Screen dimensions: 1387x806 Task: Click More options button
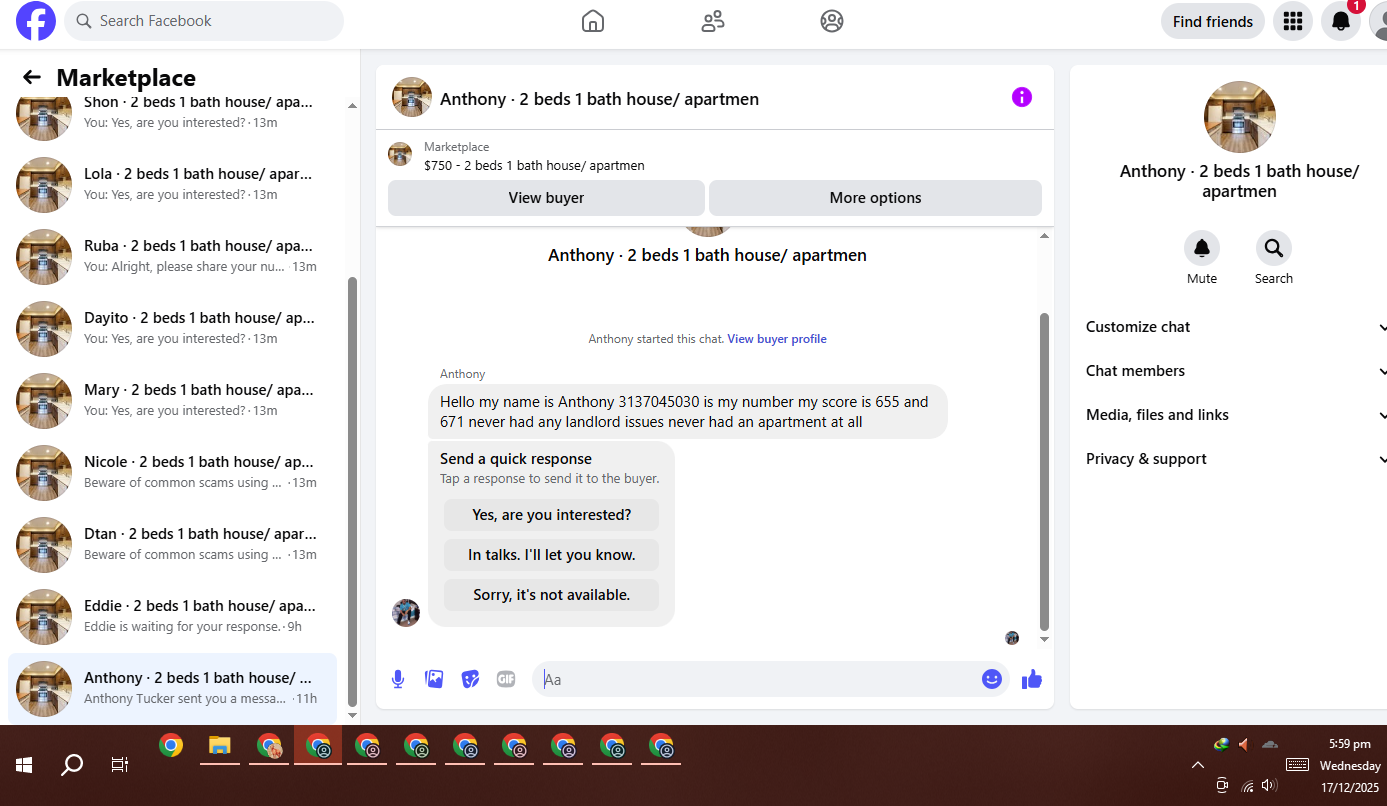click(x=875, y=198)
